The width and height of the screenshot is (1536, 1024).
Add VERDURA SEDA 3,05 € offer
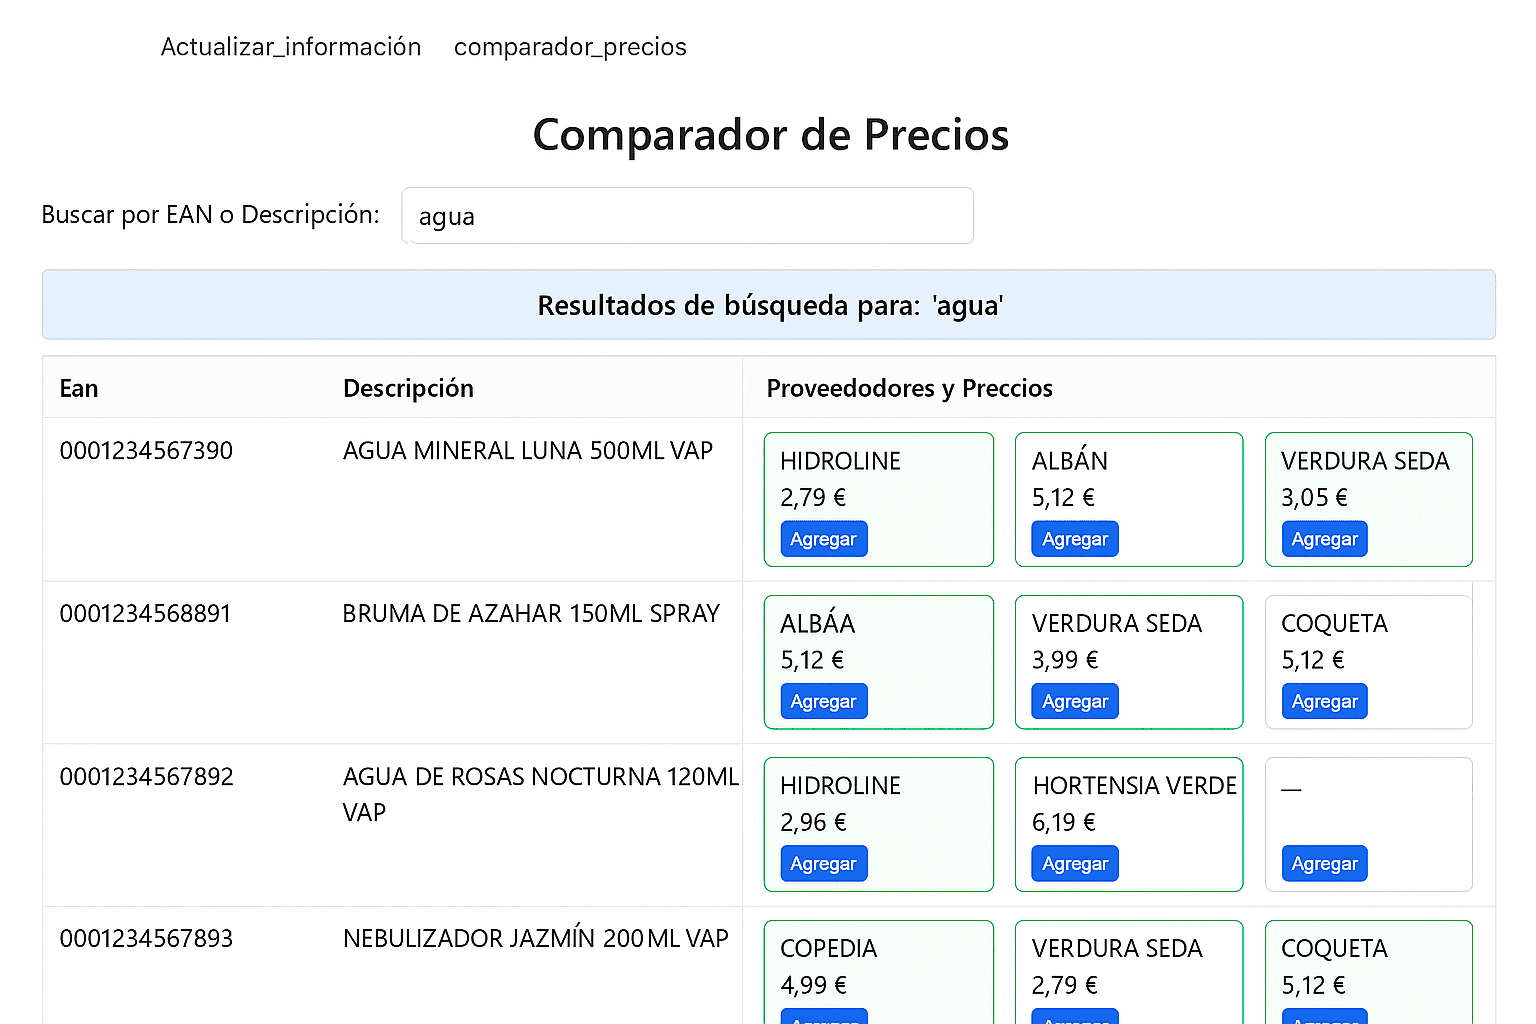1324,539
